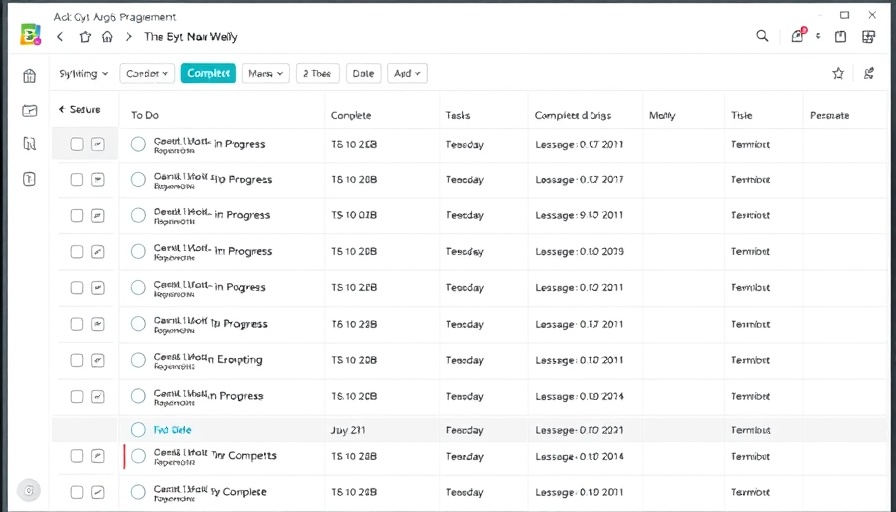Click the icon between back arrow and home
This screenshot has height=512, width=896.
(x=85, y=37)
